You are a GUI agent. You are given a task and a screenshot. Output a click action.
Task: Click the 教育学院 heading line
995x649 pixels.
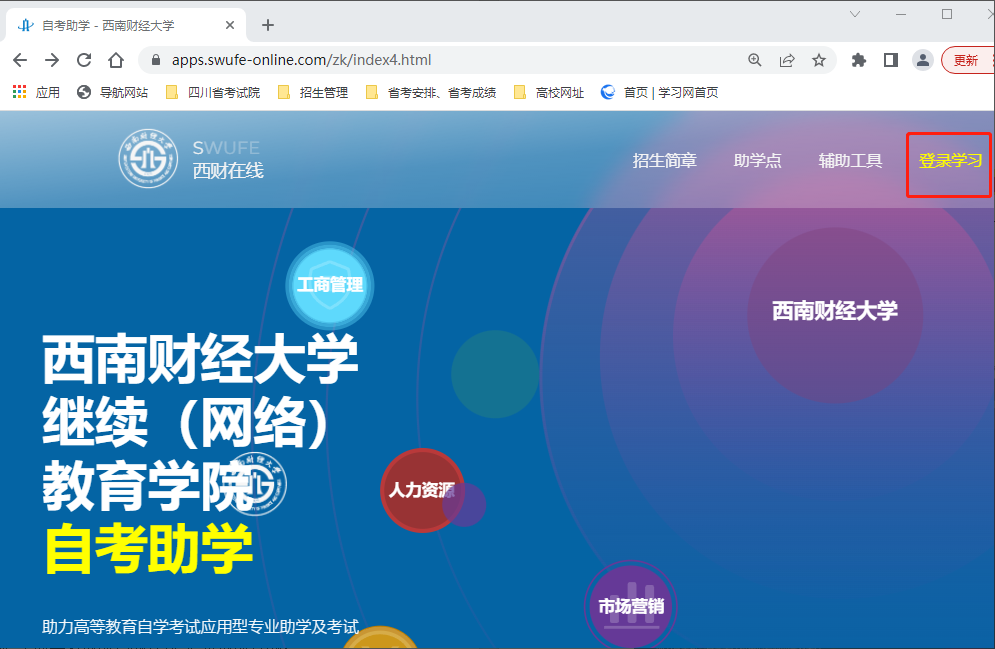click(148, 486)
